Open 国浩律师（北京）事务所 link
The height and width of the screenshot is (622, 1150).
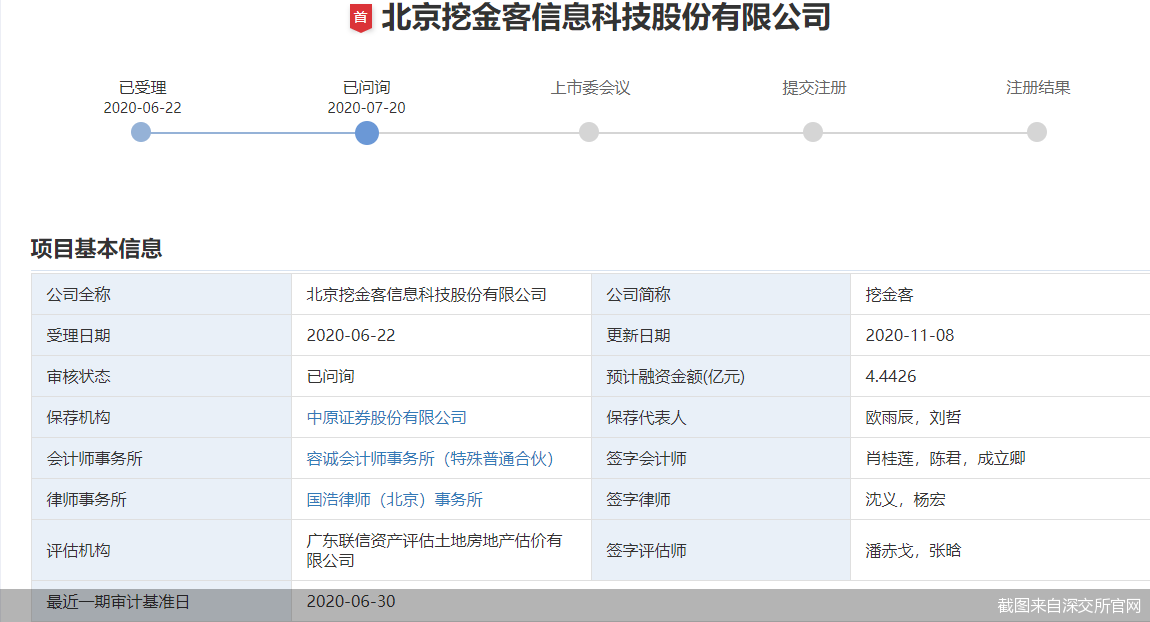(x=395, y=500)
